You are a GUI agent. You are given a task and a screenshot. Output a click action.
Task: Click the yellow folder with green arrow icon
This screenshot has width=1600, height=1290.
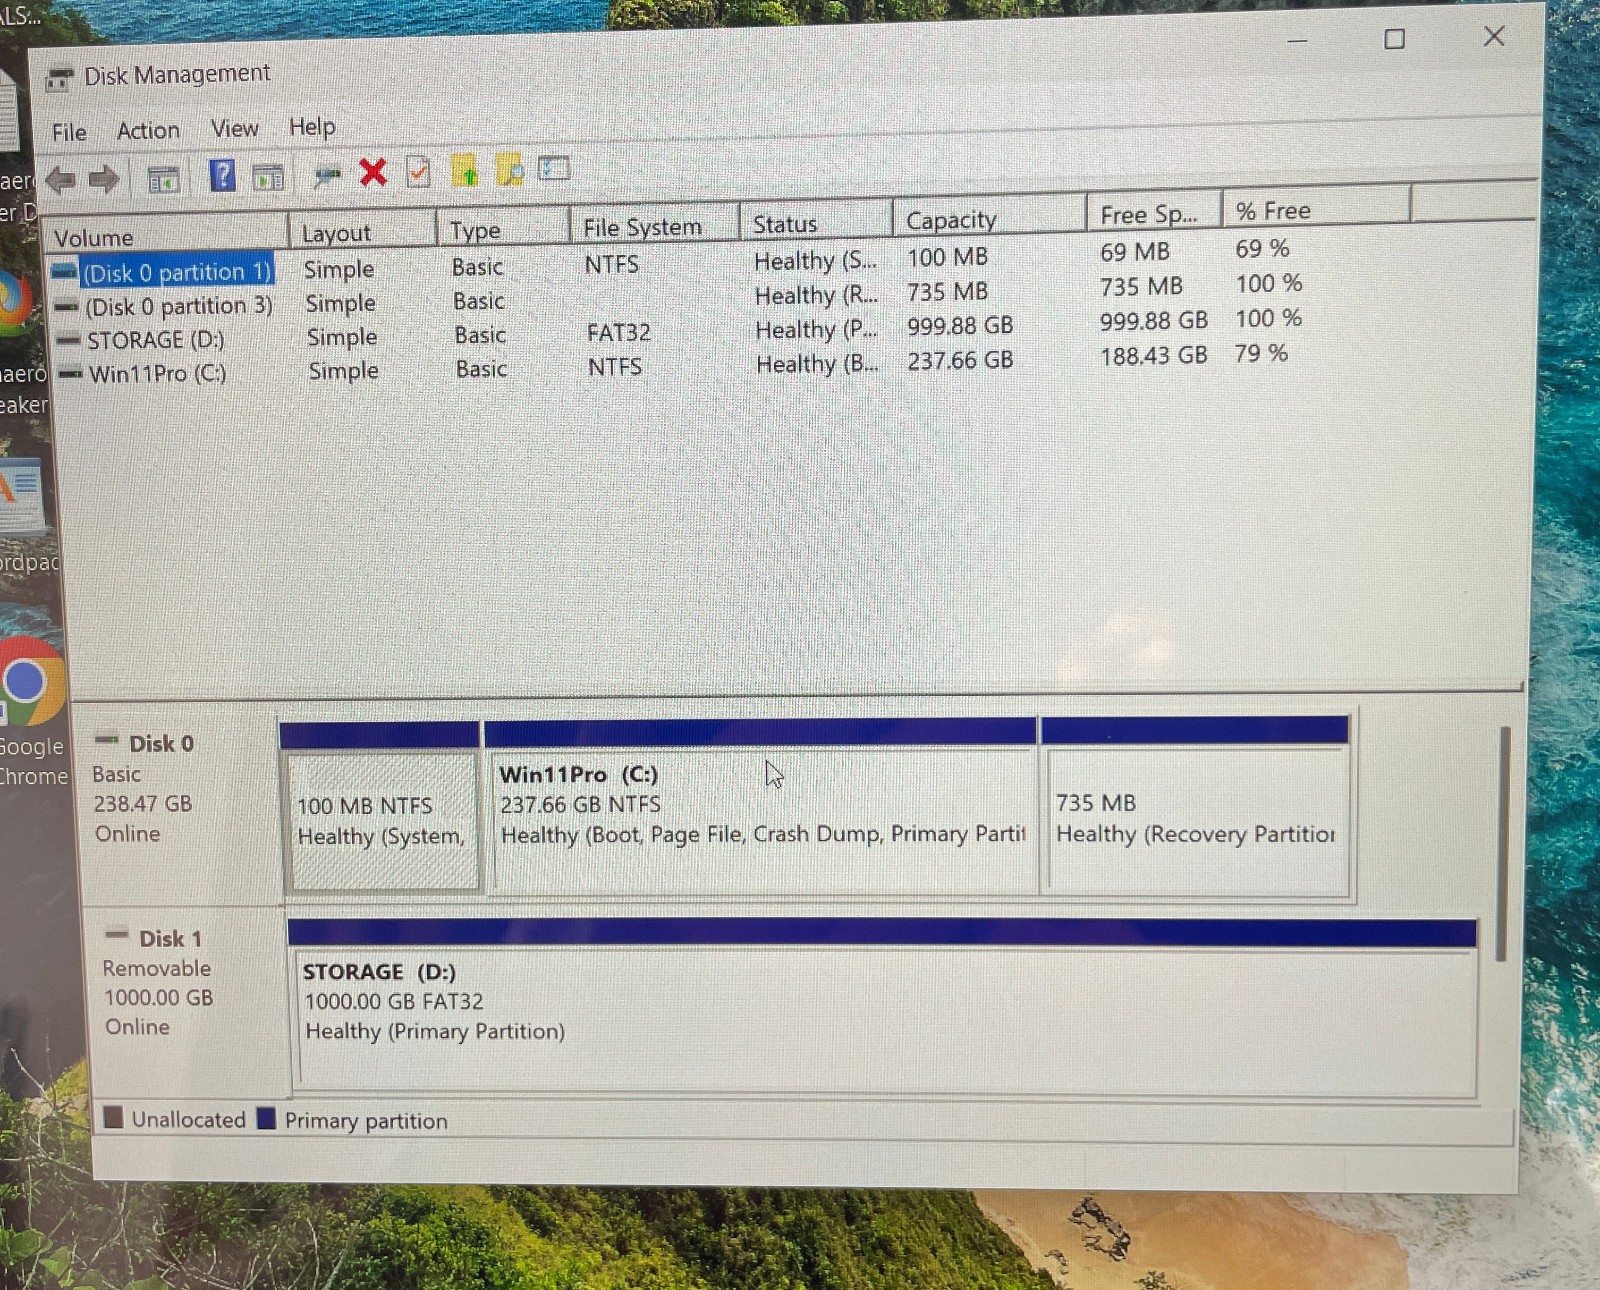click(x=464, y=171)
